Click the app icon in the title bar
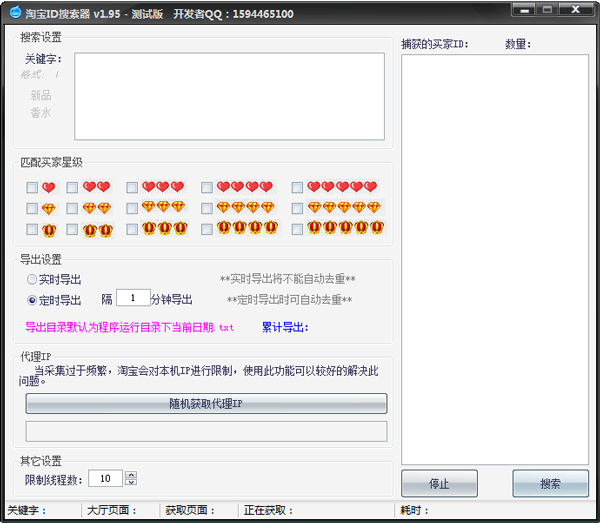The height and width of the screenshot is (523, 600). (14, 13)
